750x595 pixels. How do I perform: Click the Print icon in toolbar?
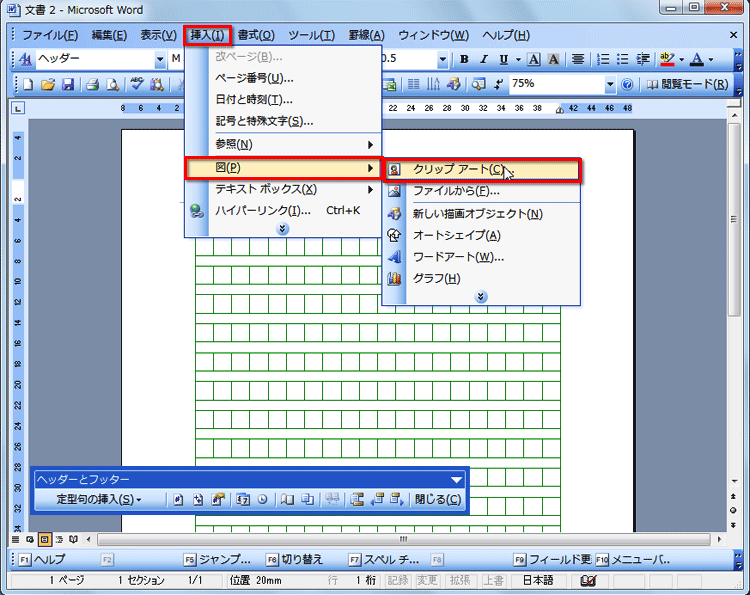pos(92,85)
